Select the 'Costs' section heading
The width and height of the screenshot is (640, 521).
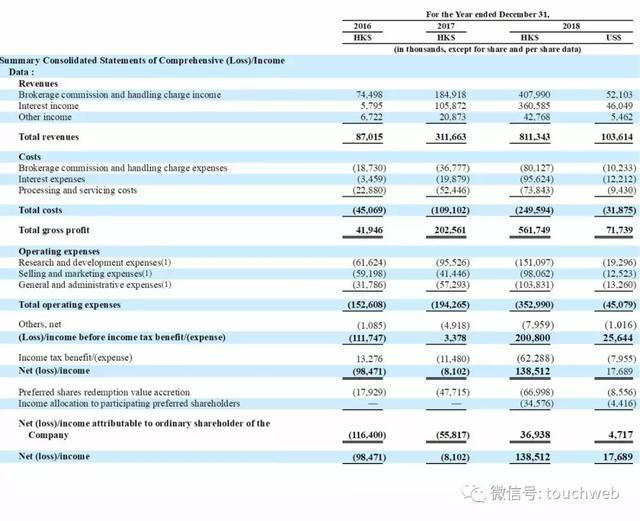(x=29, y=157)
